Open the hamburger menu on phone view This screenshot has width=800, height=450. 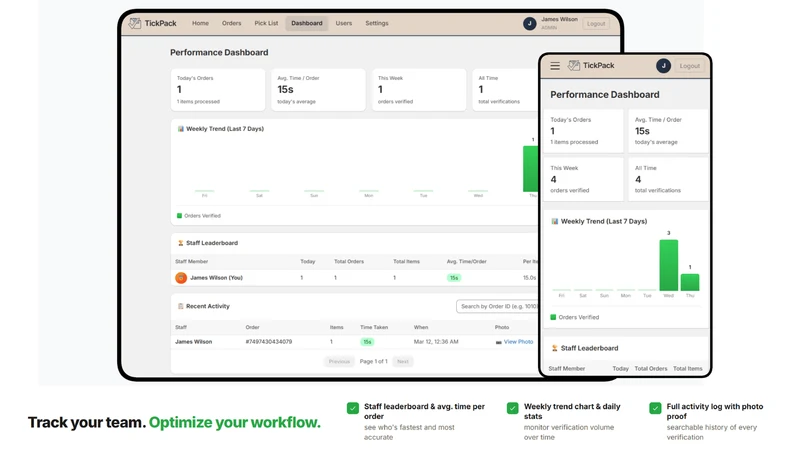(x=555, y=66)
